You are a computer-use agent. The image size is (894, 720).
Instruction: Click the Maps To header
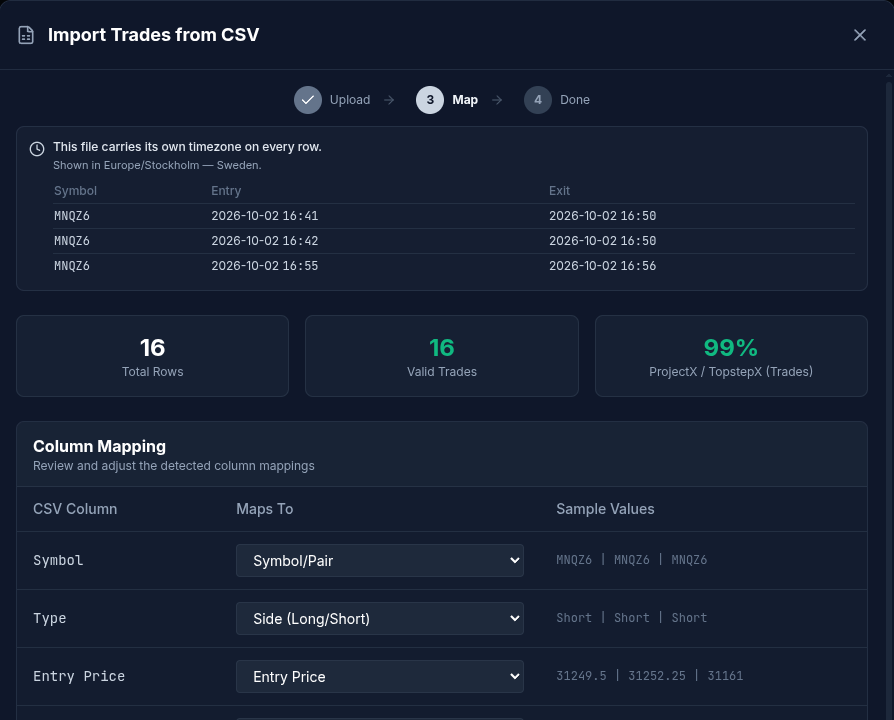265,509
